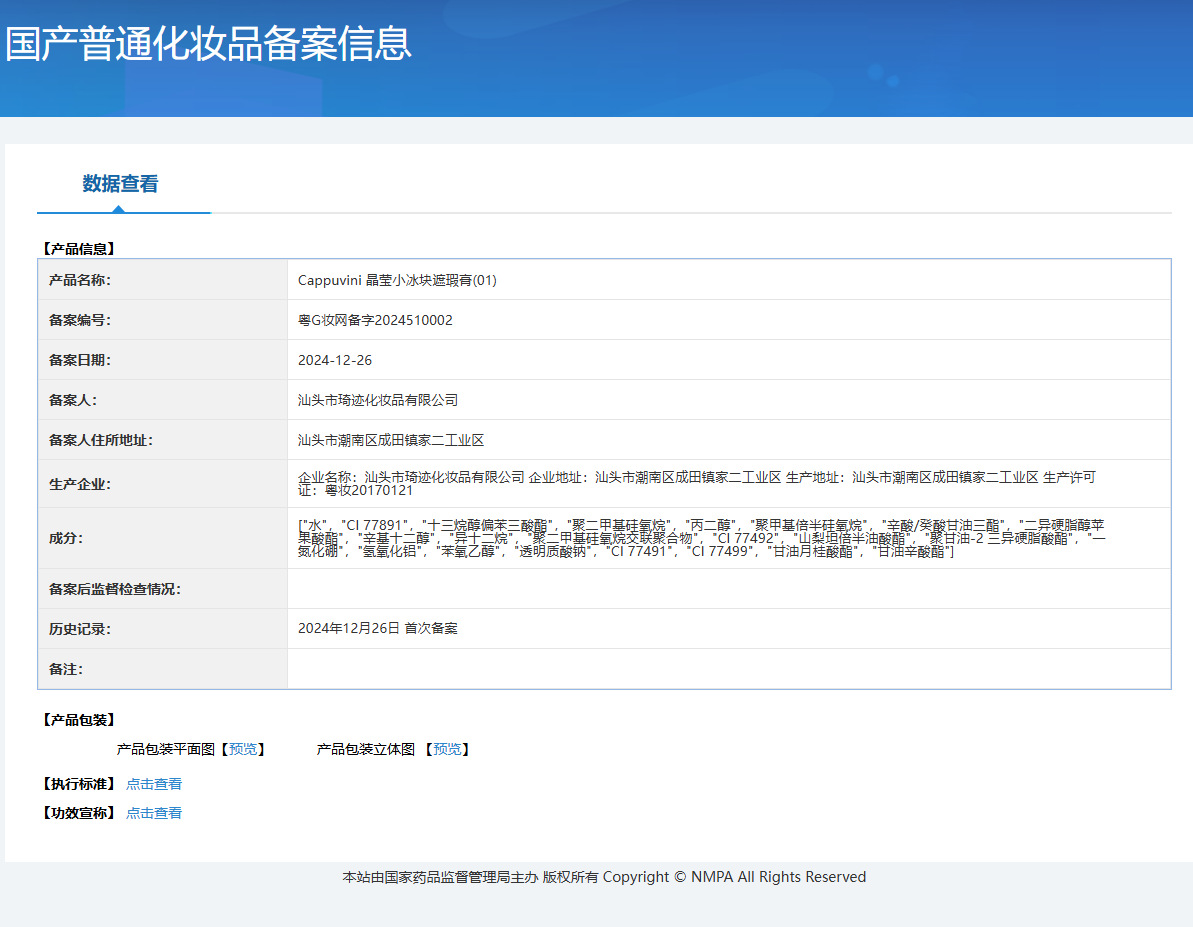Click 点击查看 next to 执行标准
Screen dimensions: 1193x927
pos(154,784)
